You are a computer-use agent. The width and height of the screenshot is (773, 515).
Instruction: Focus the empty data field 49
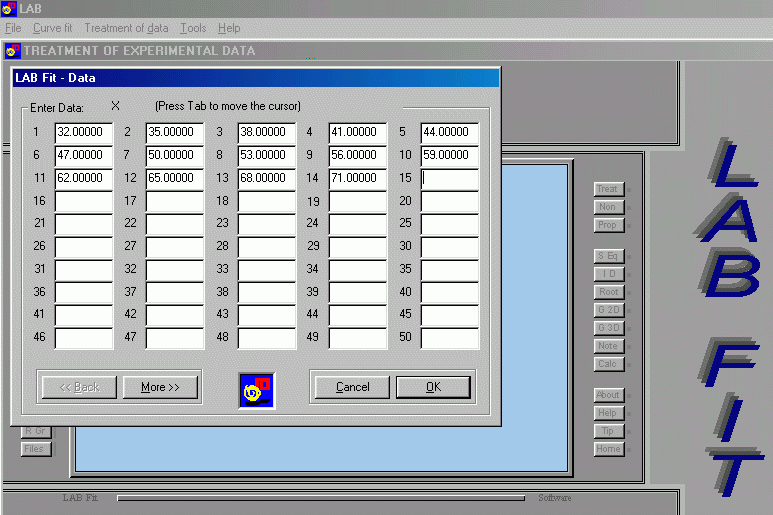click(x=358, y=339)
